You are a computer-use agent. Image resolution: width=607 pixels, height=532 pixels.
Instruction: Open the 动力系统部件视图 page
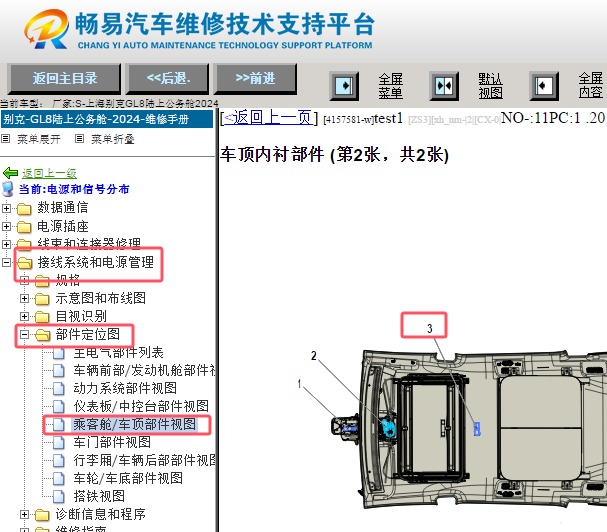coord(125,388)
